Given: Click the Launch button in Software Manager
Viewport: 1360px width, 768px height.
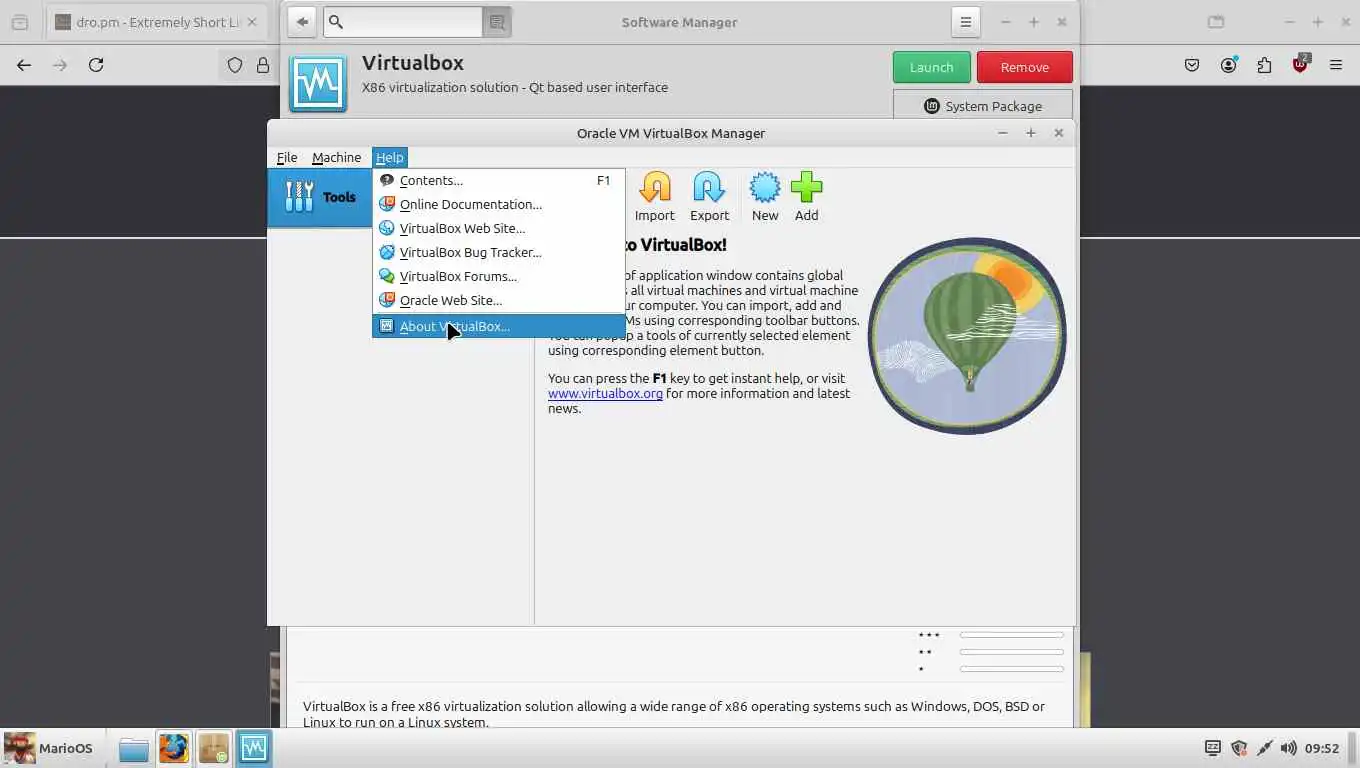Looking at the screenshot, I should [931, 67].
